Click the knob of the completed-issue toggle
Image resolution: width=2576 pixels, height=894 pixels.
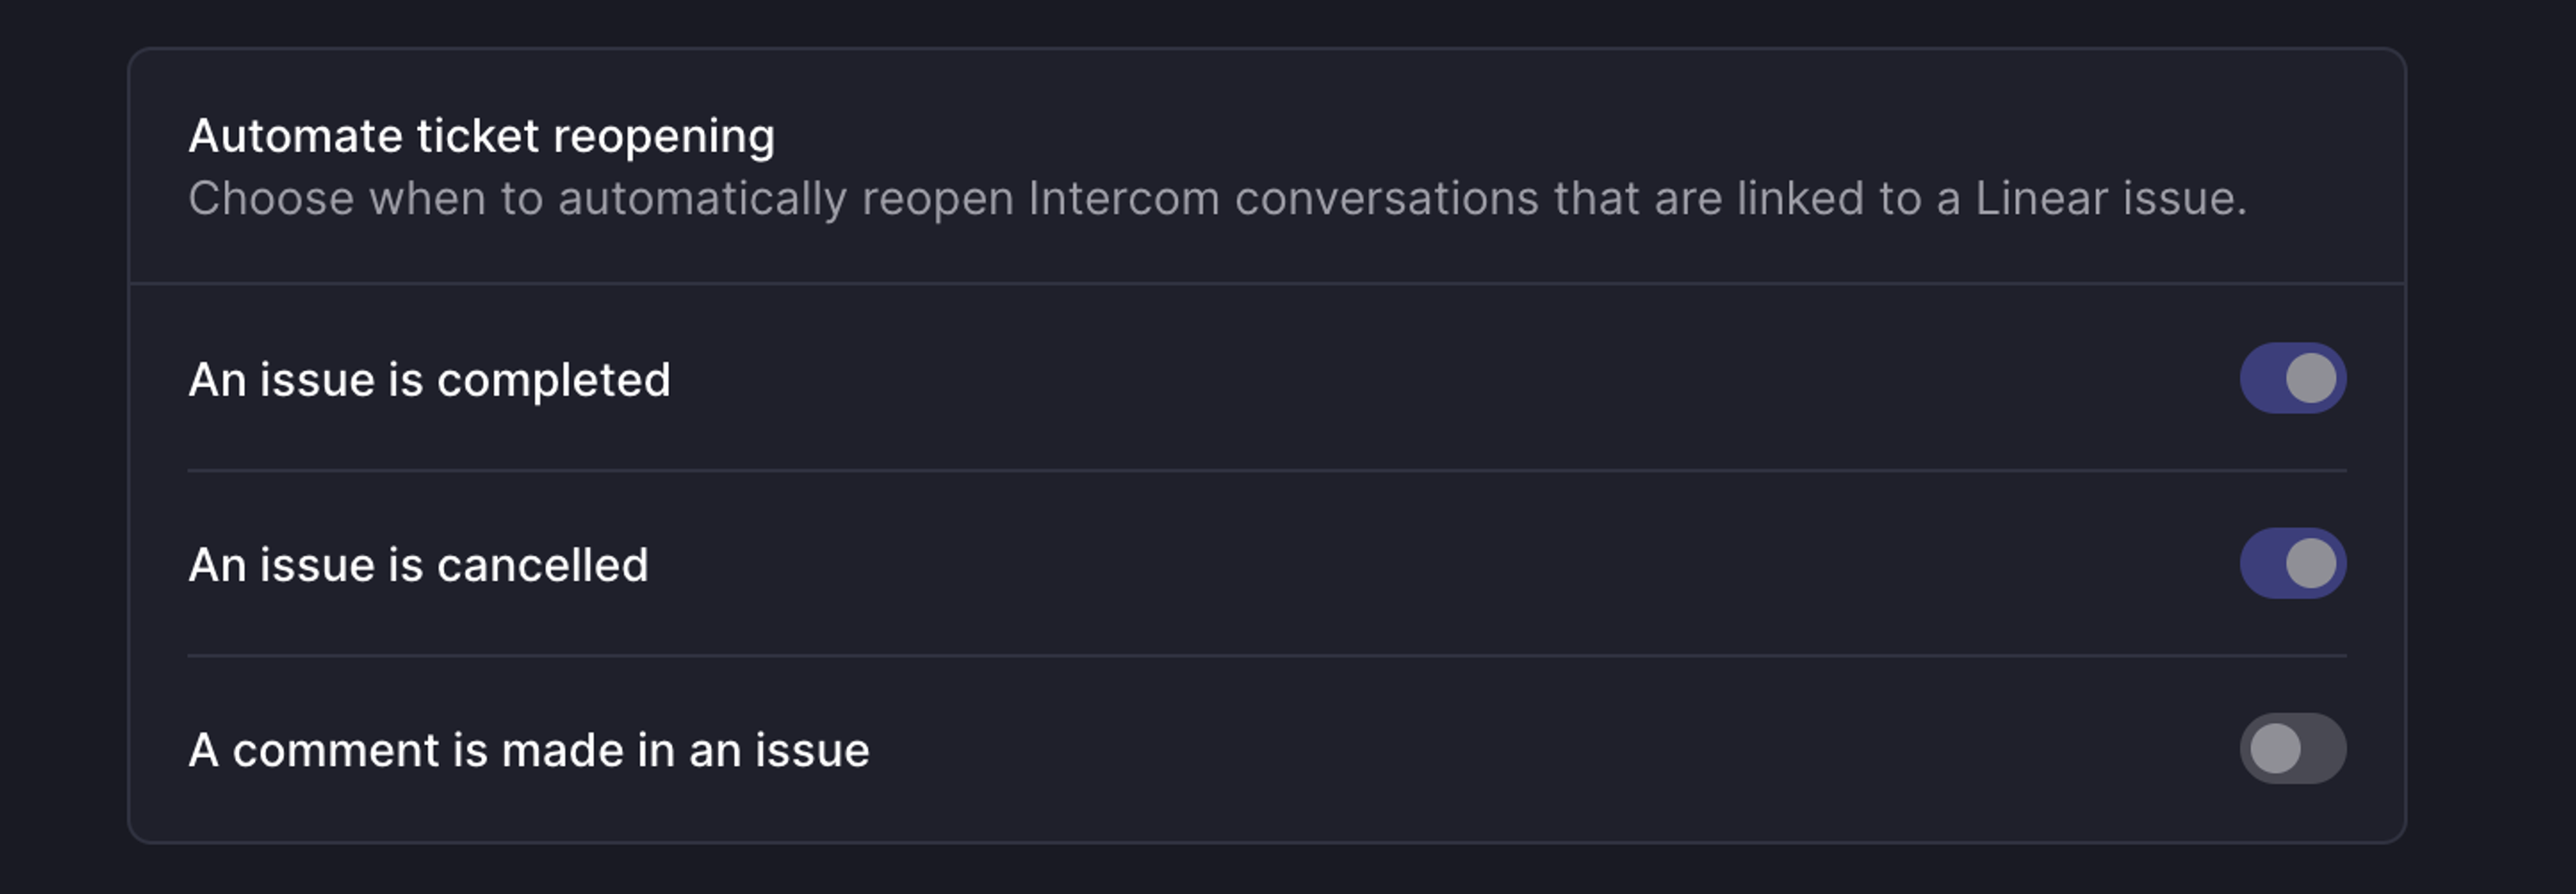point(2312,377)
